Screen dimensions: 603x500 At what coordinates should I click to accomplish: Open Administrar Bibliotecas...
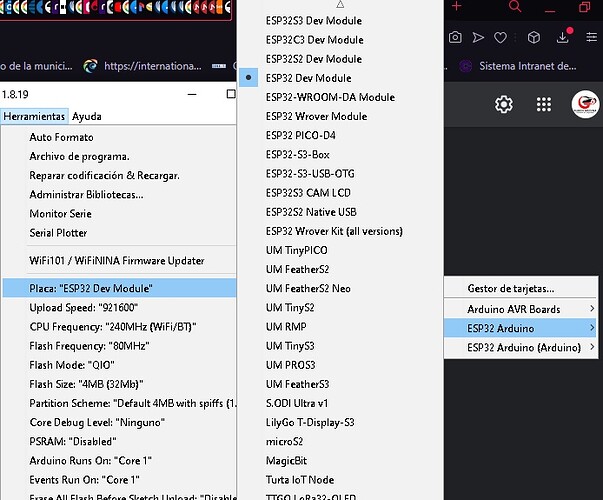pos(119,195)
